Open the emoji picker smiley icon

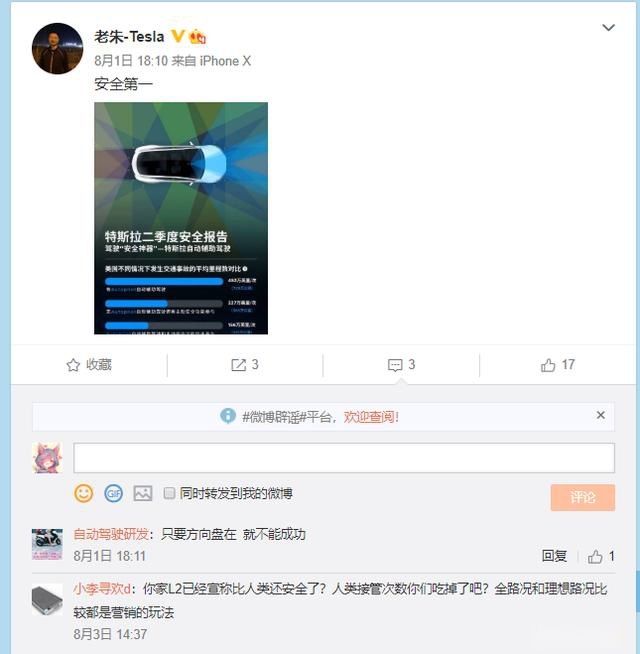(x=83, y=493)
